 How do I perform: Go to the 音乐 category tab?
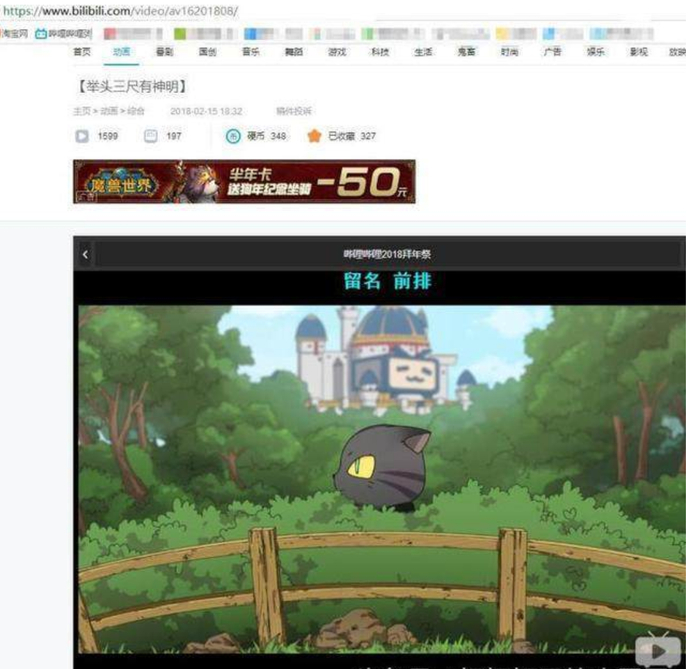pos(251,52)
